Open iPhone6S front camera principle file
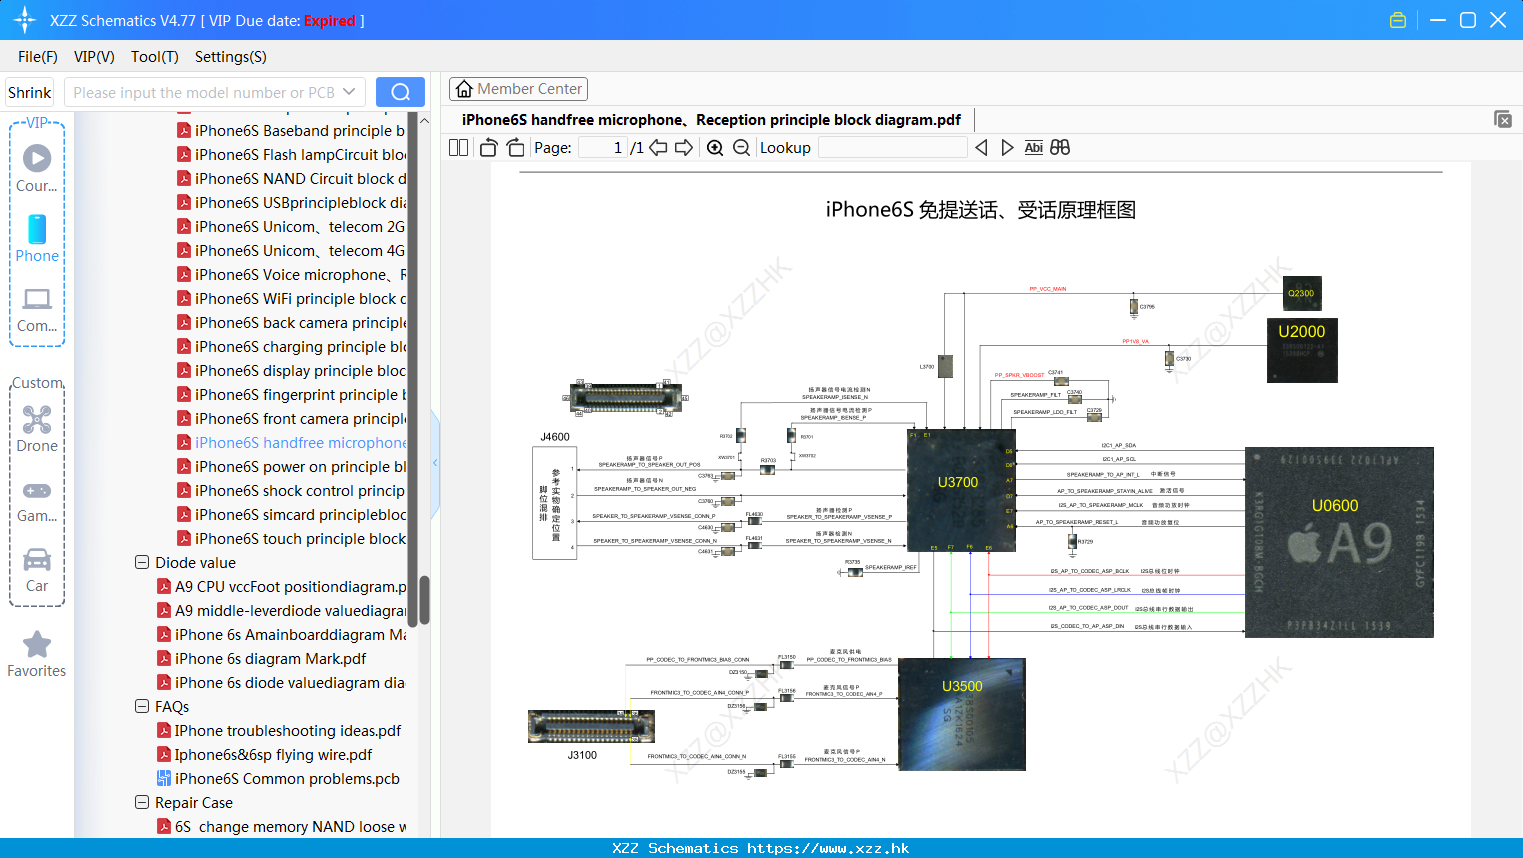The width and height of the screenshot is (1523, 858). tap(291, 418)
